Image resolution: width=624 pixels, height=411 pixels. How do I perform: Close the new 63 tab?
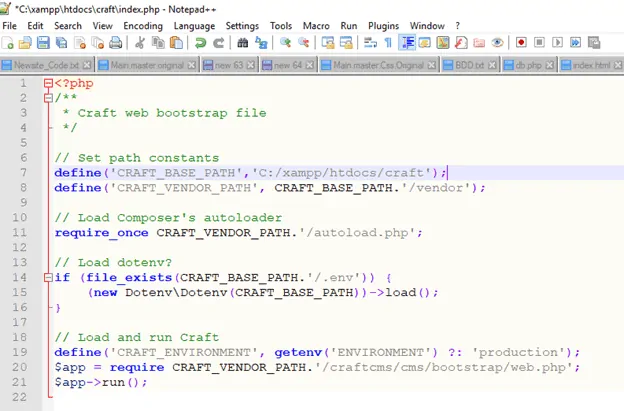pos(250,65)
